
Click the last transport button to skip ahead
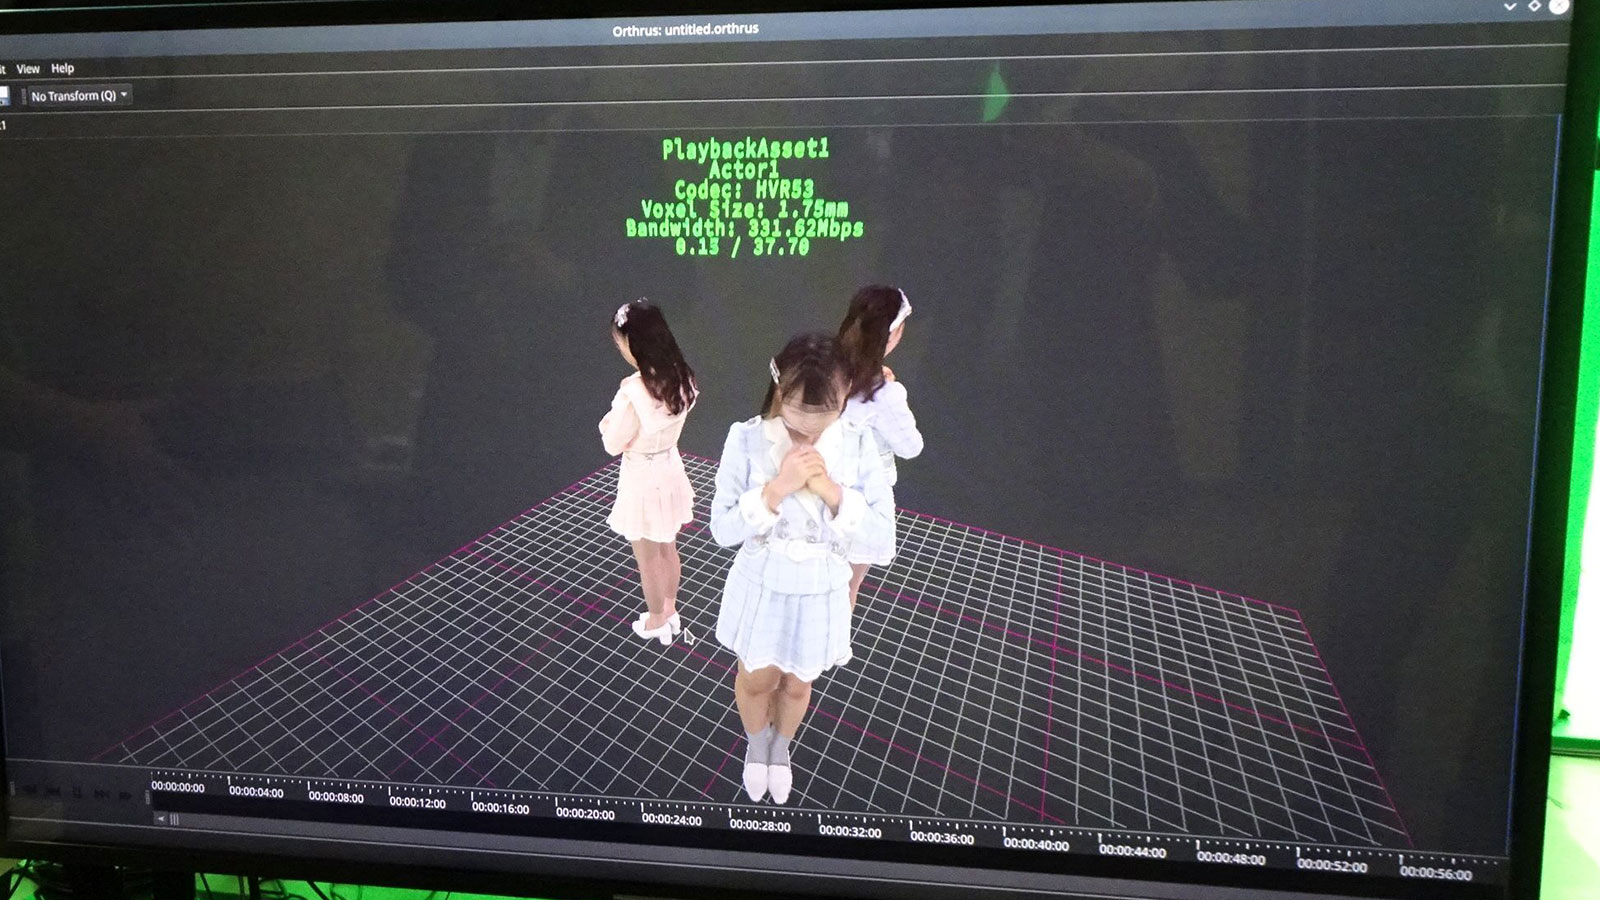point(125,795)
